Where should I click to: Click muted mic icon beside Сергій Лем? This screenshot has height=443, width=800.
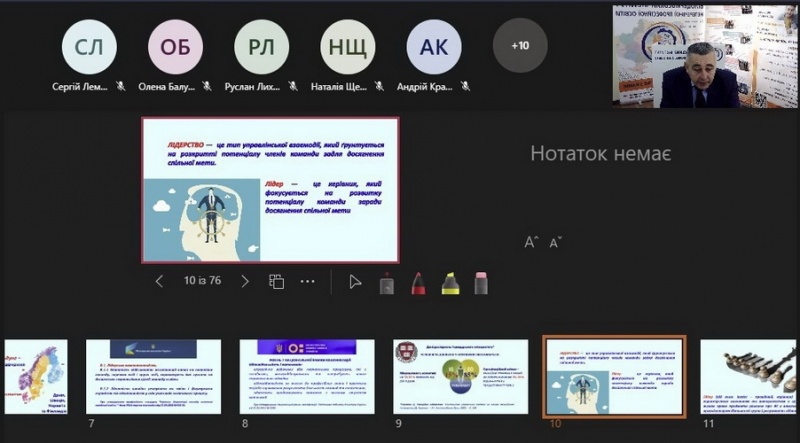tap(120, 86)
